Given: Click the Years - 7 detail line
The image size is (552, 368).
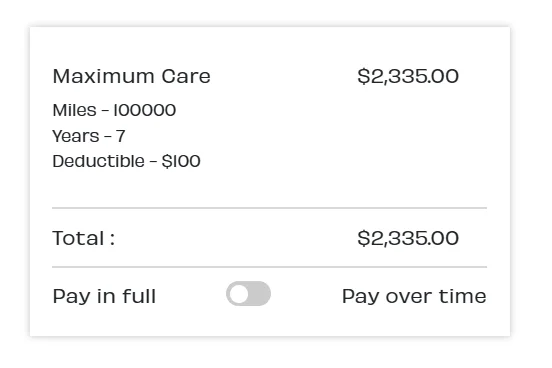Looking at the screenshot, I should click(x=89, y=136).
